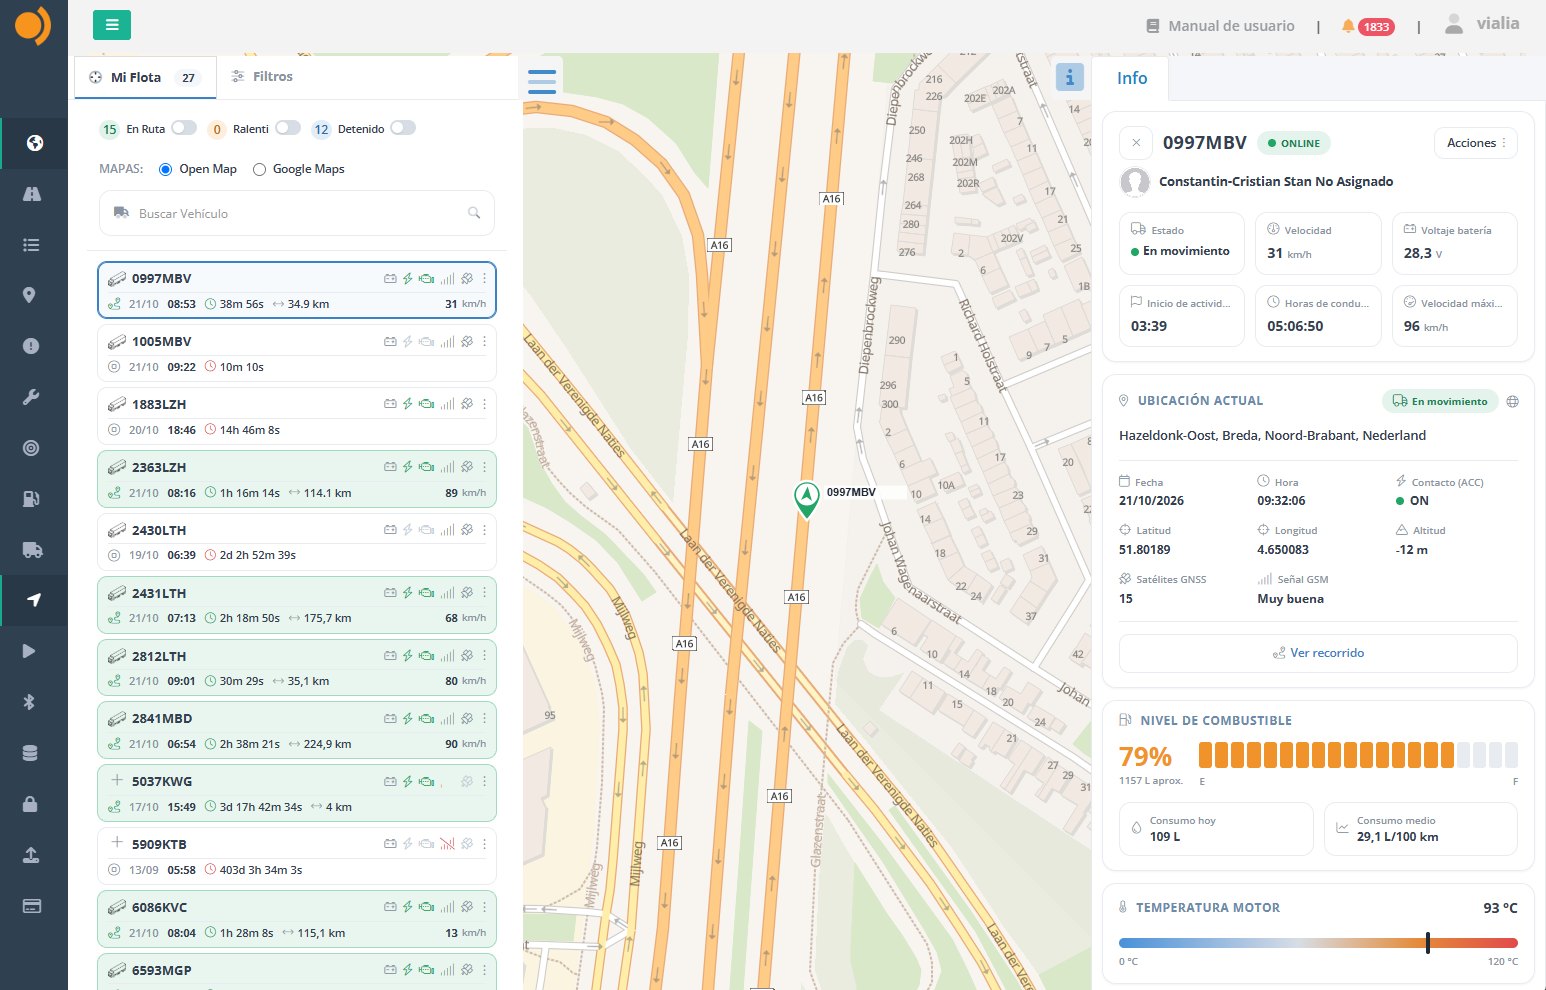Toggle the Detenido filter switch
This screenshot has height=990, width=1546.
click(x=403, y=128)
